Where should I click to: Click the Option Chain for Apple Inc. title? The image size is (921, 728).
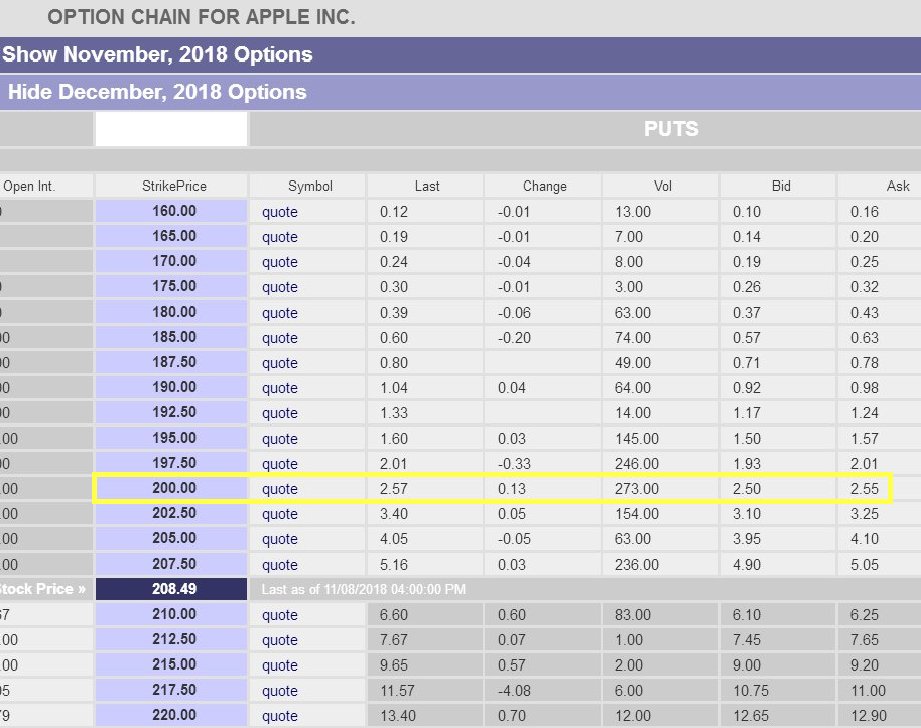point(201,17)
